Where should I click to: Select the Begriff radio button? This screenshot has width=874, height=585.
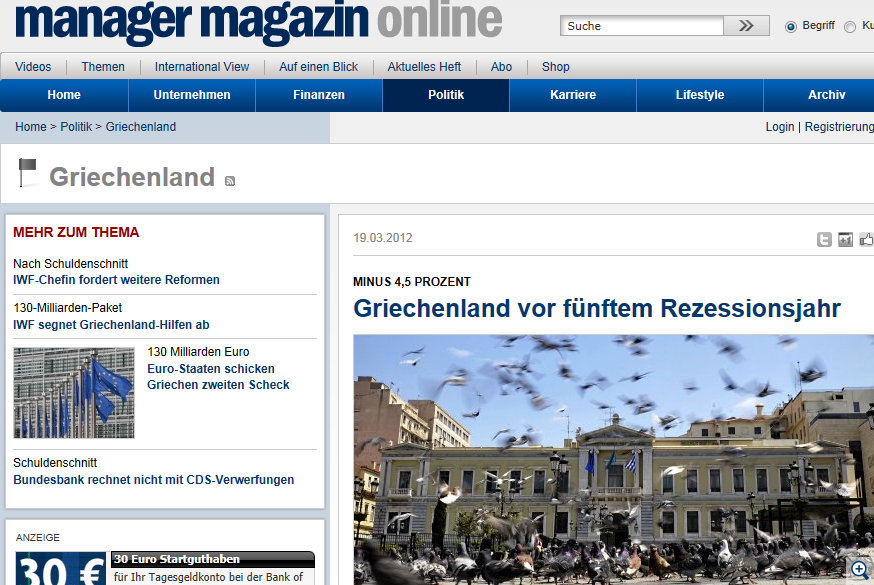click(791, 26)
